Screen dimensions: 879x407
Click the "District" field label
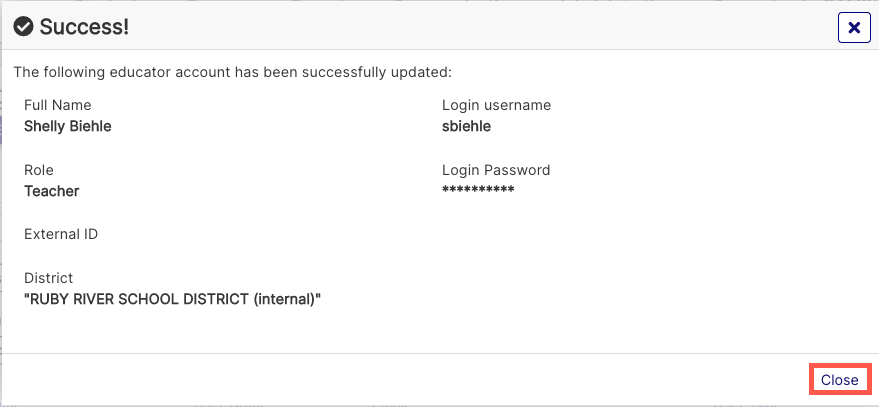pyautogui.click(x=49, y=278)
